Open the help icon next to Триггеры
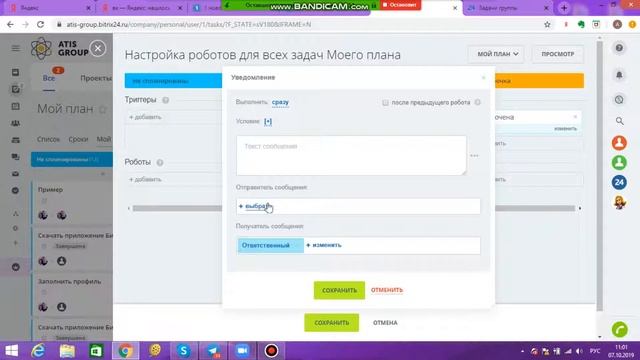 tap(165, 100)
